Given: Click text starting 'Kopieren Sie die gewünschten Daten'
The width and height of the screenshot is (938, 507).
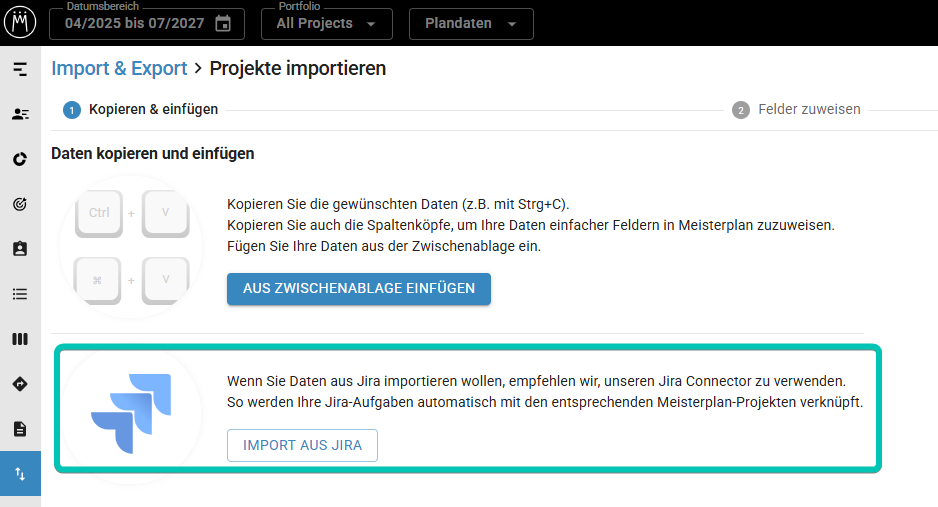Looking at the screenshot, I should pos(398,204).
